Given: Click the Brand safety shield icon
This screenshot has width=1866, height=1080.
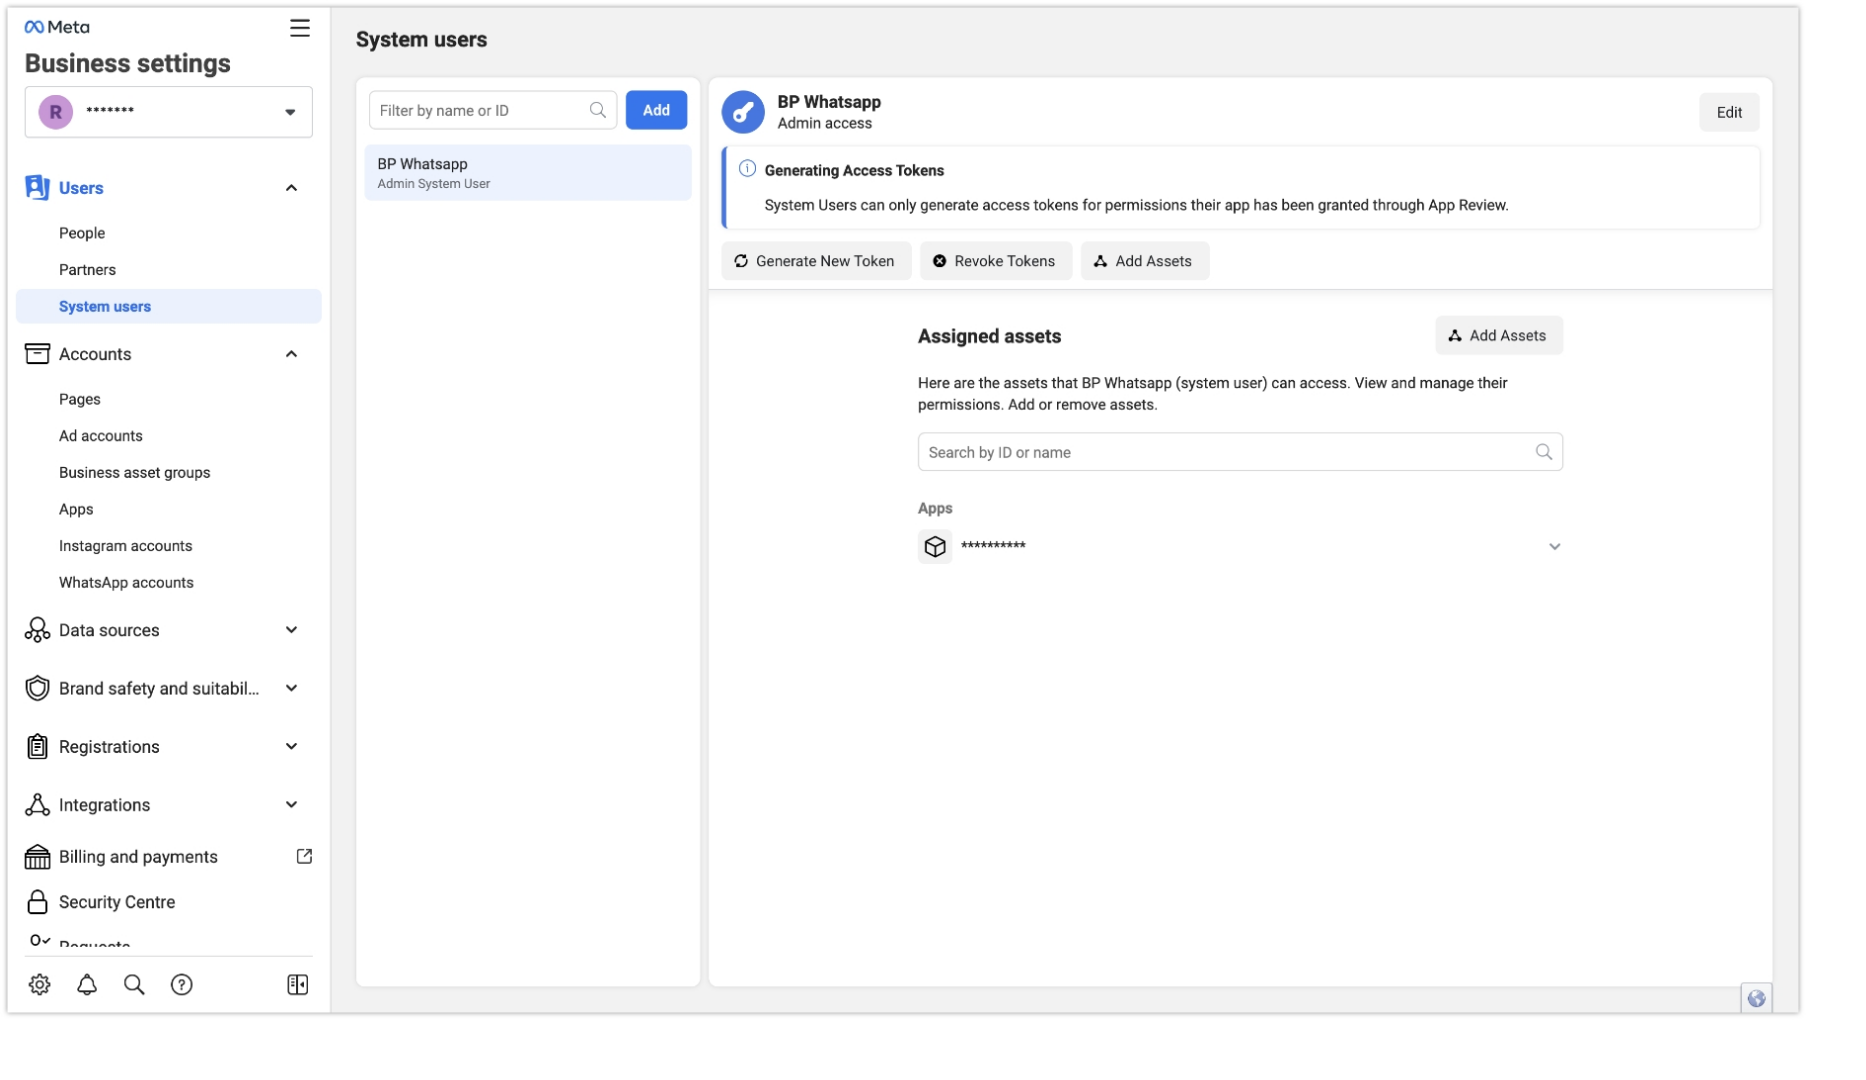Looking at the screenshot, I should 37,688.
